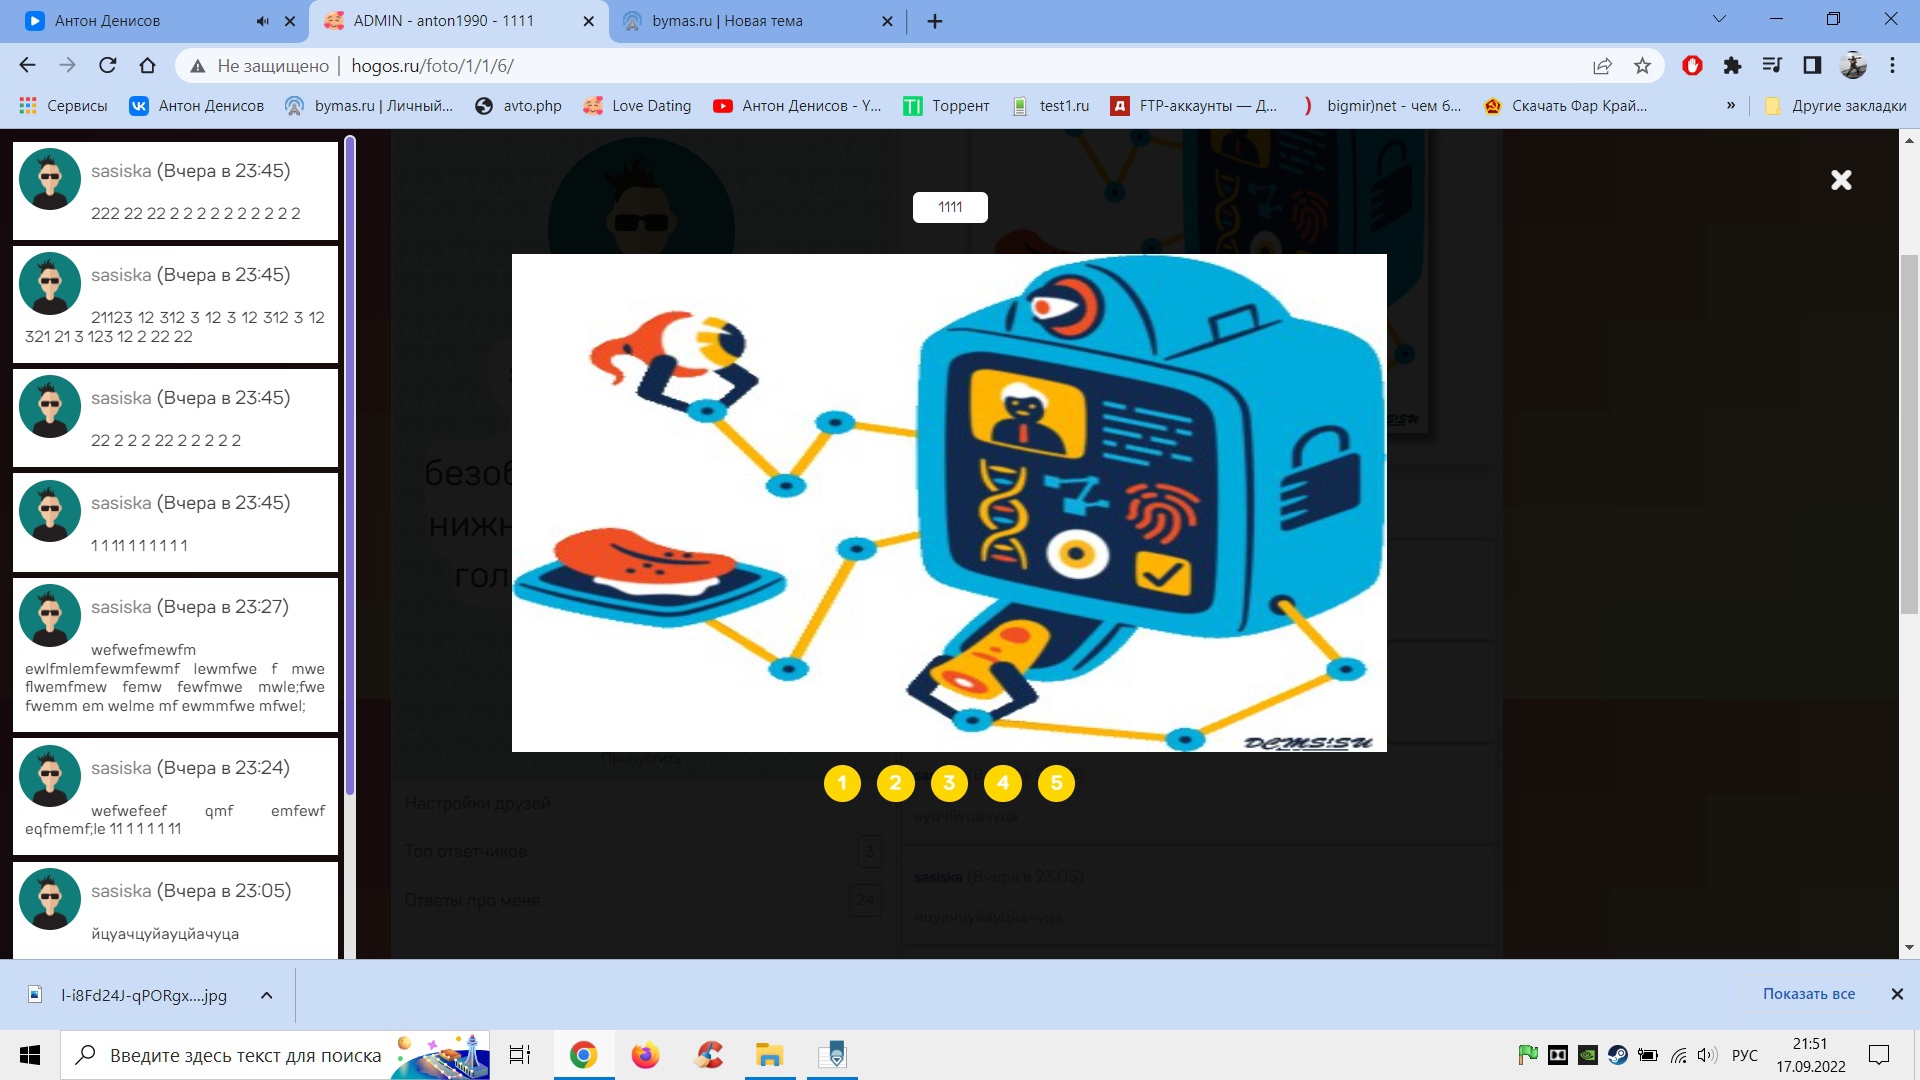The image size is (1920, 1080).
Task: Click the red Opera extension icon
Action: click(1692, 66)
